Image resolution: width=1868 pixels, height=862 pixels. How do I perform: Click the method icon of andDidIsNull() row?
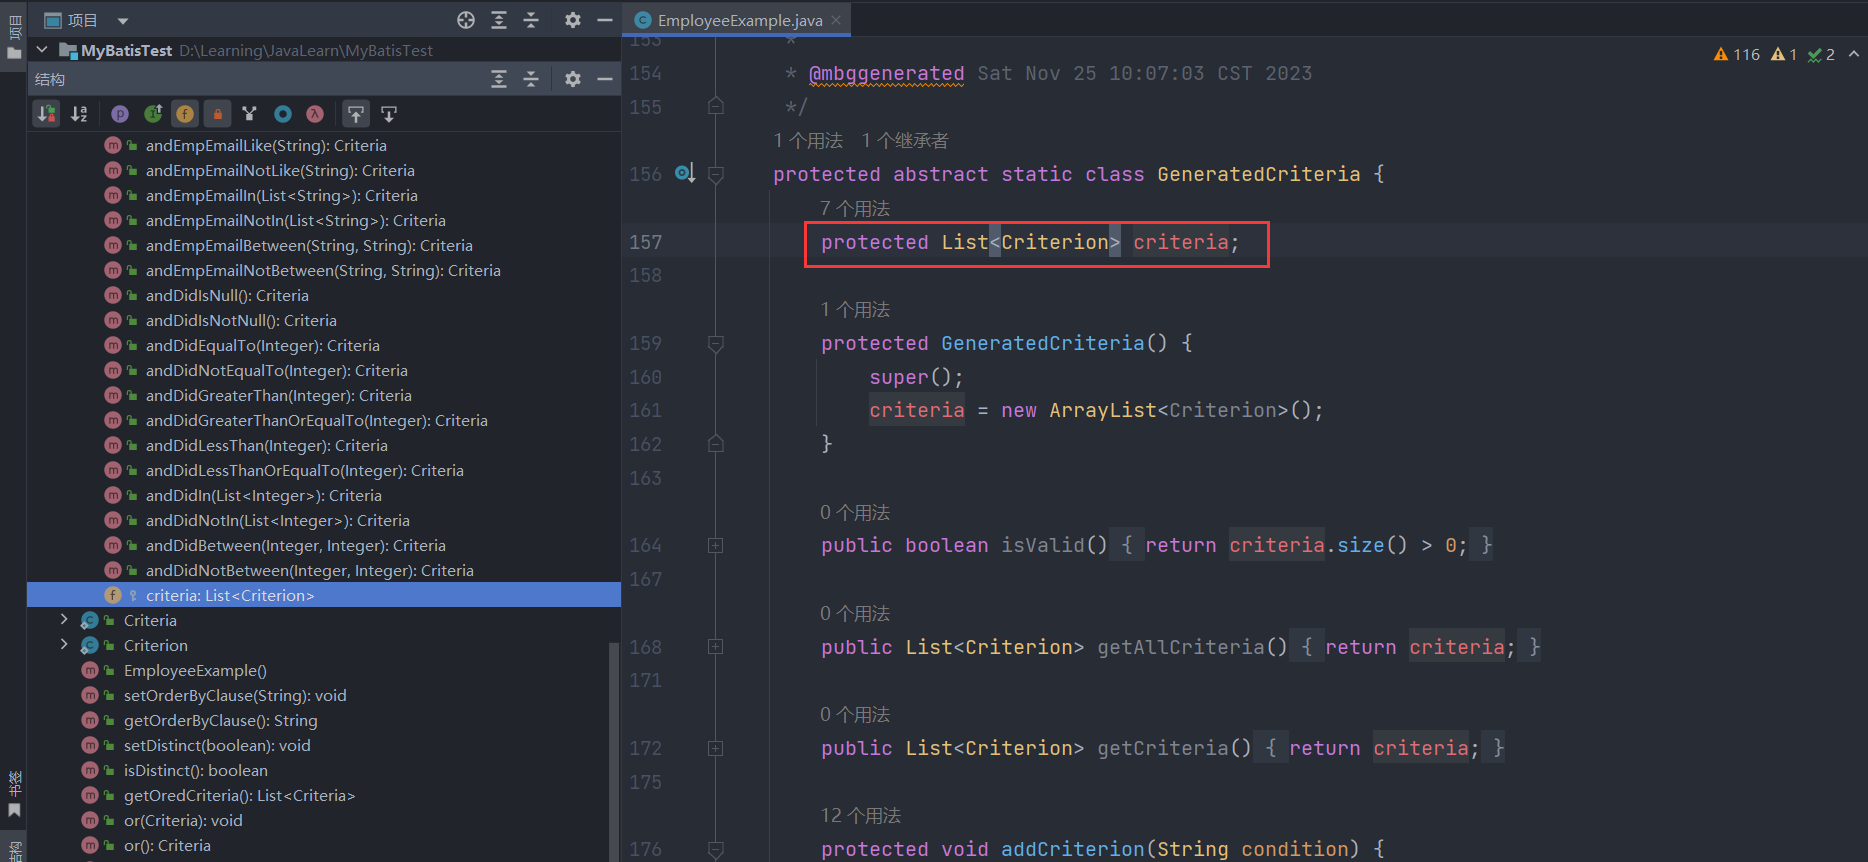tap(113, 296)
